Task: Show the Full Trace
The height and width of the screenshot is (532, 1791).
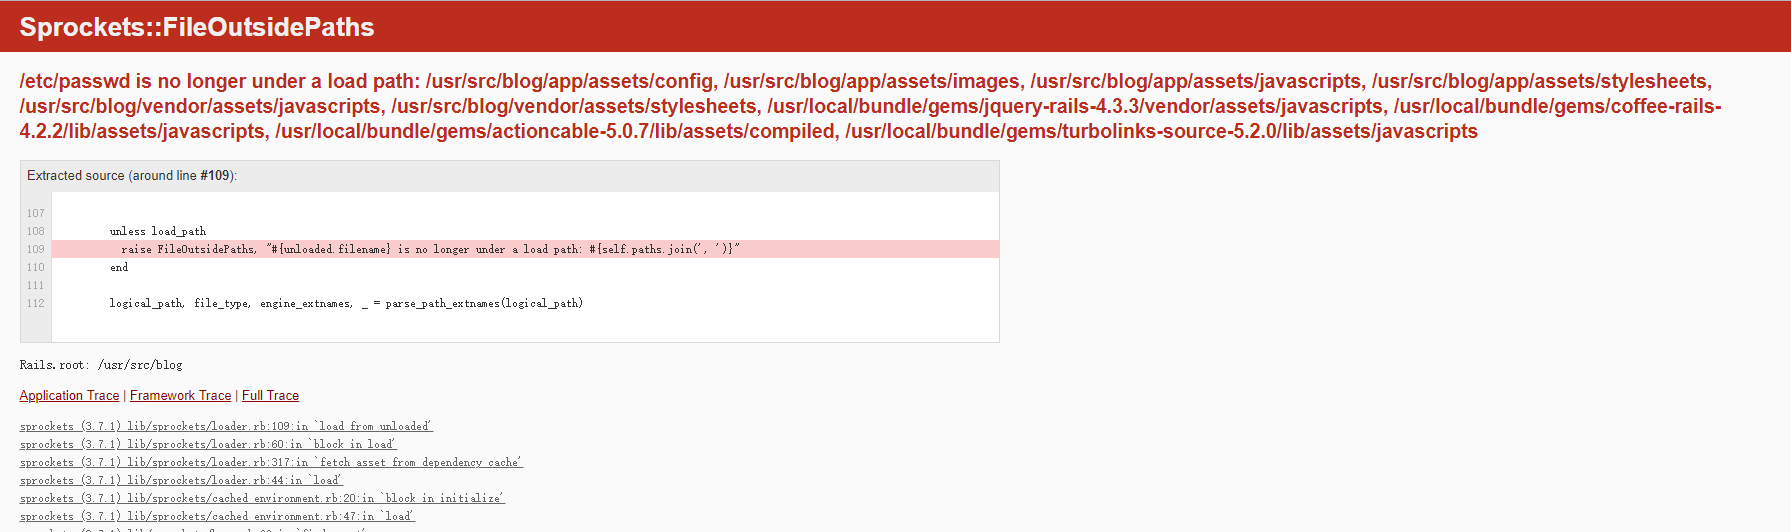Action: [x=270, y=396]
